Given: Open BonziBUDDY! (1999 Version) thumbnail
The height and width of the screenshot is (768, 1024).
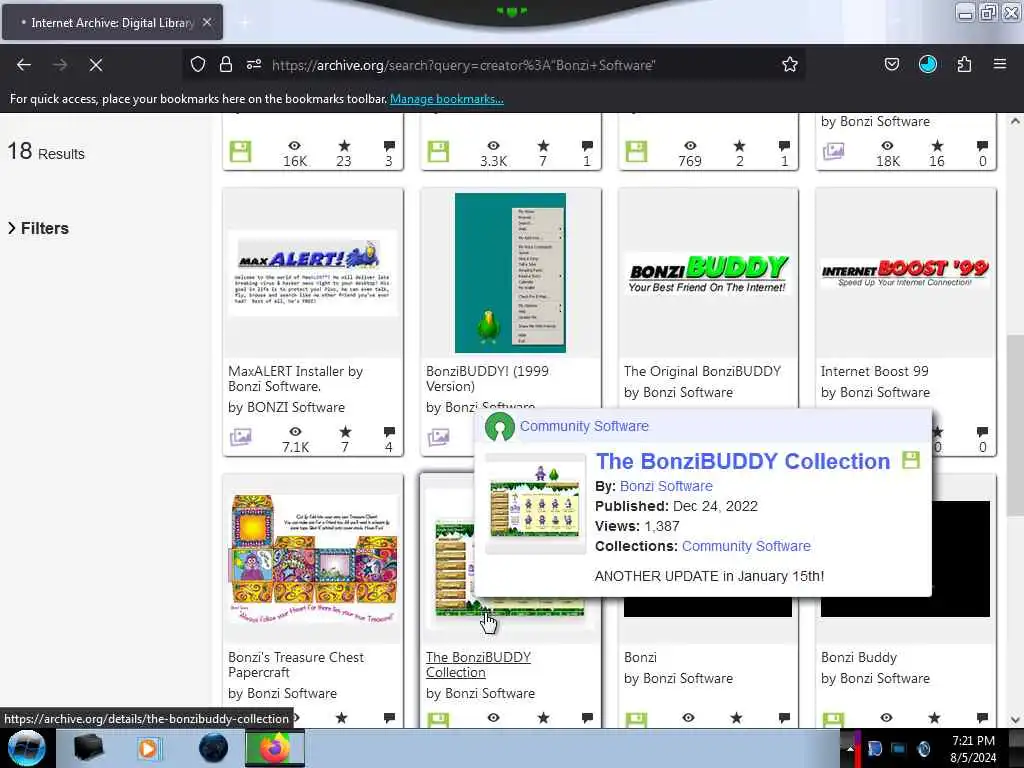Looking at the screenshot, I should point(510,273).
